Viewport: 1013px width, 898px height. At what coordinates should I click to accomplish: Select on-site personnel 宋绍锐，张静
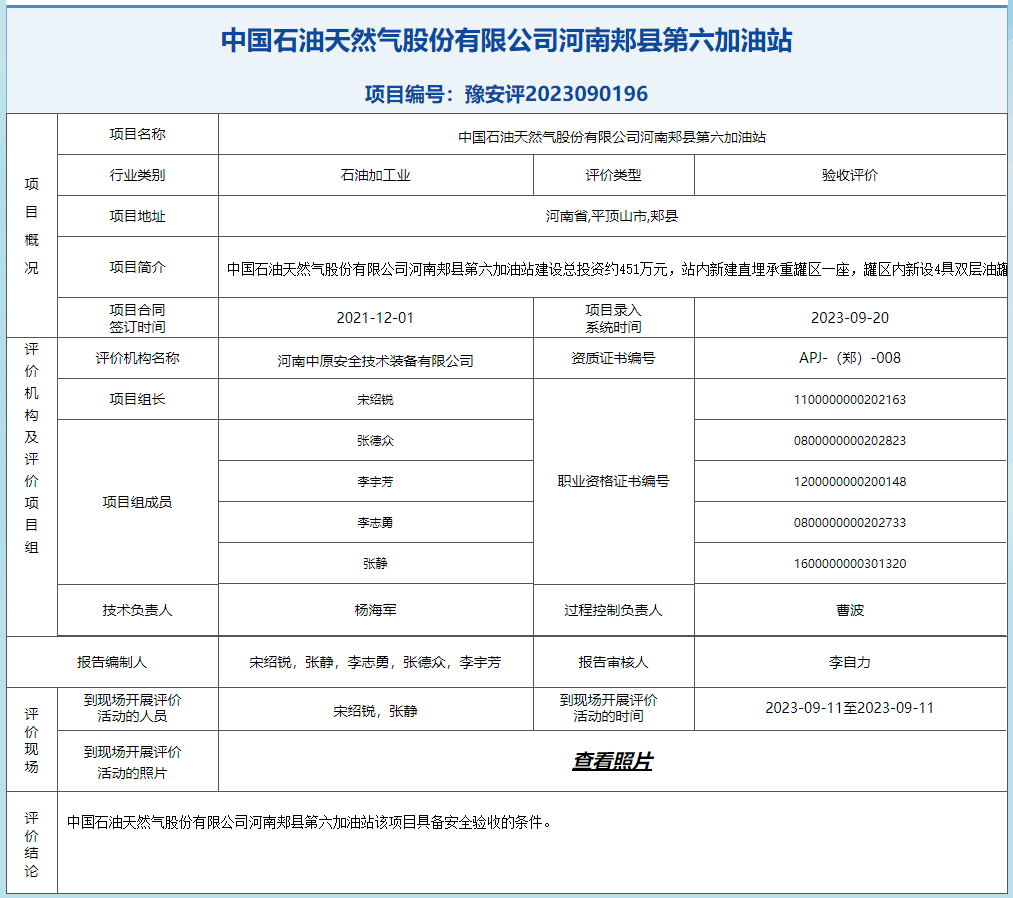point(375,711)
